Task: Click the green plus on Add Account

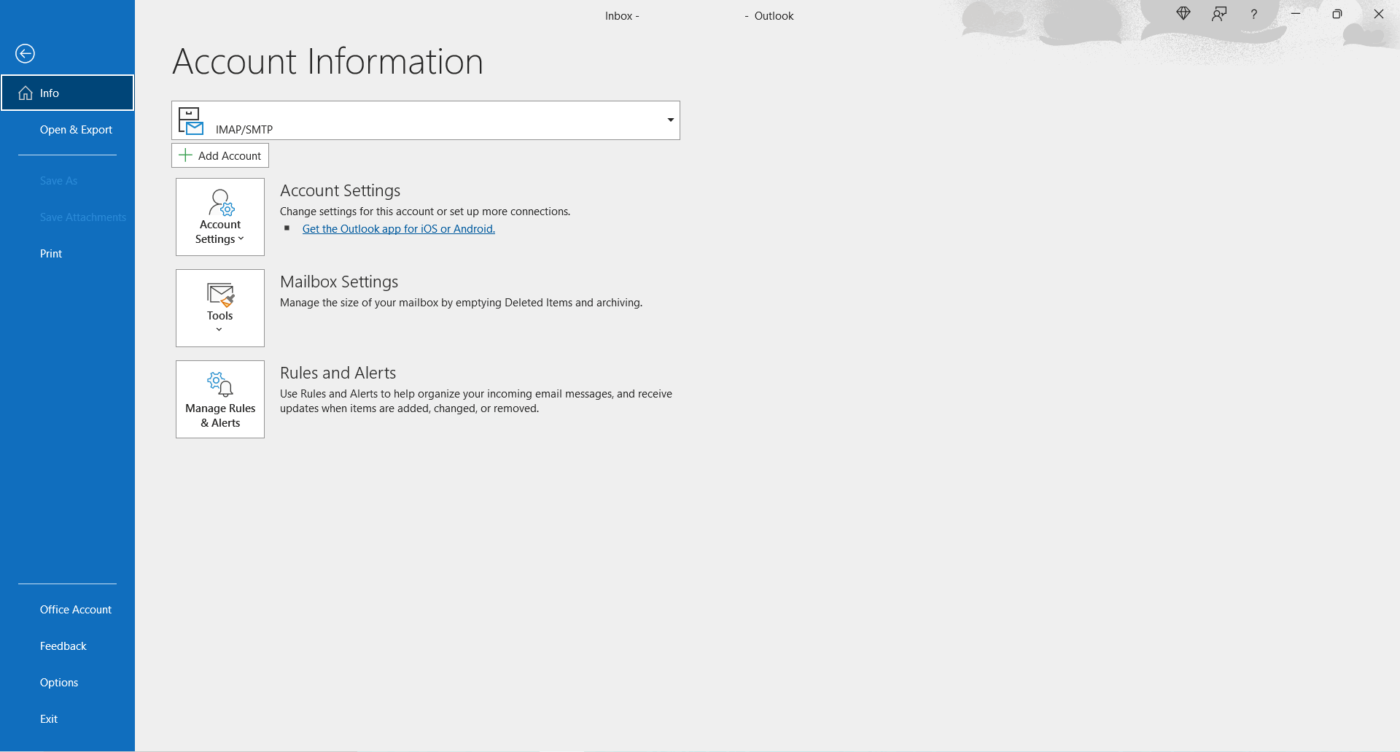Action: 184,155
